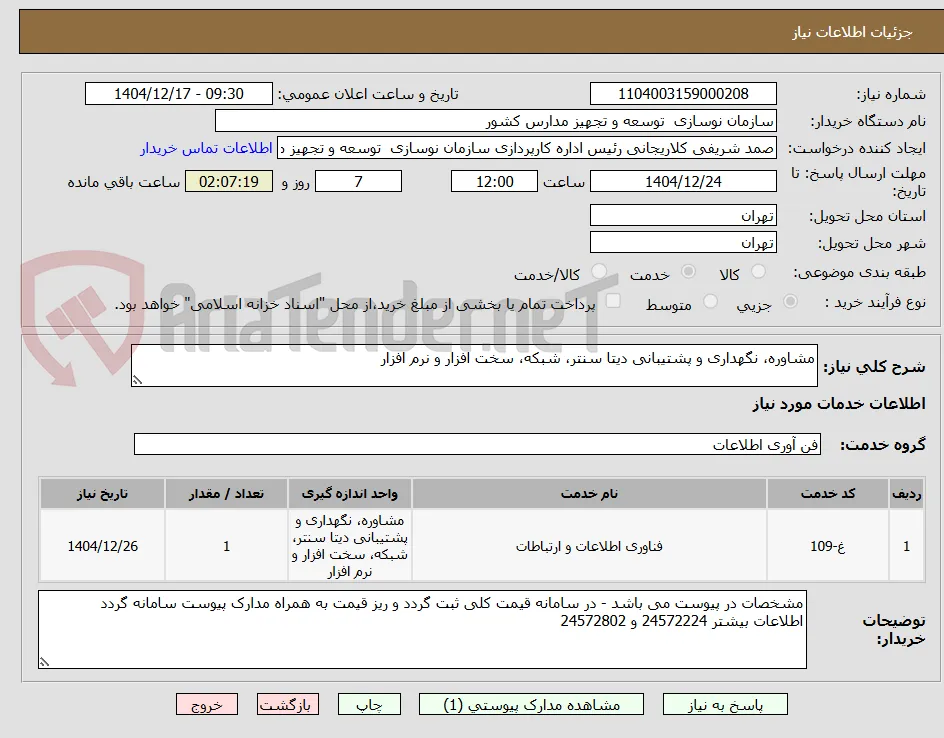Click the چاپ print button

click(x=369, y=704)
